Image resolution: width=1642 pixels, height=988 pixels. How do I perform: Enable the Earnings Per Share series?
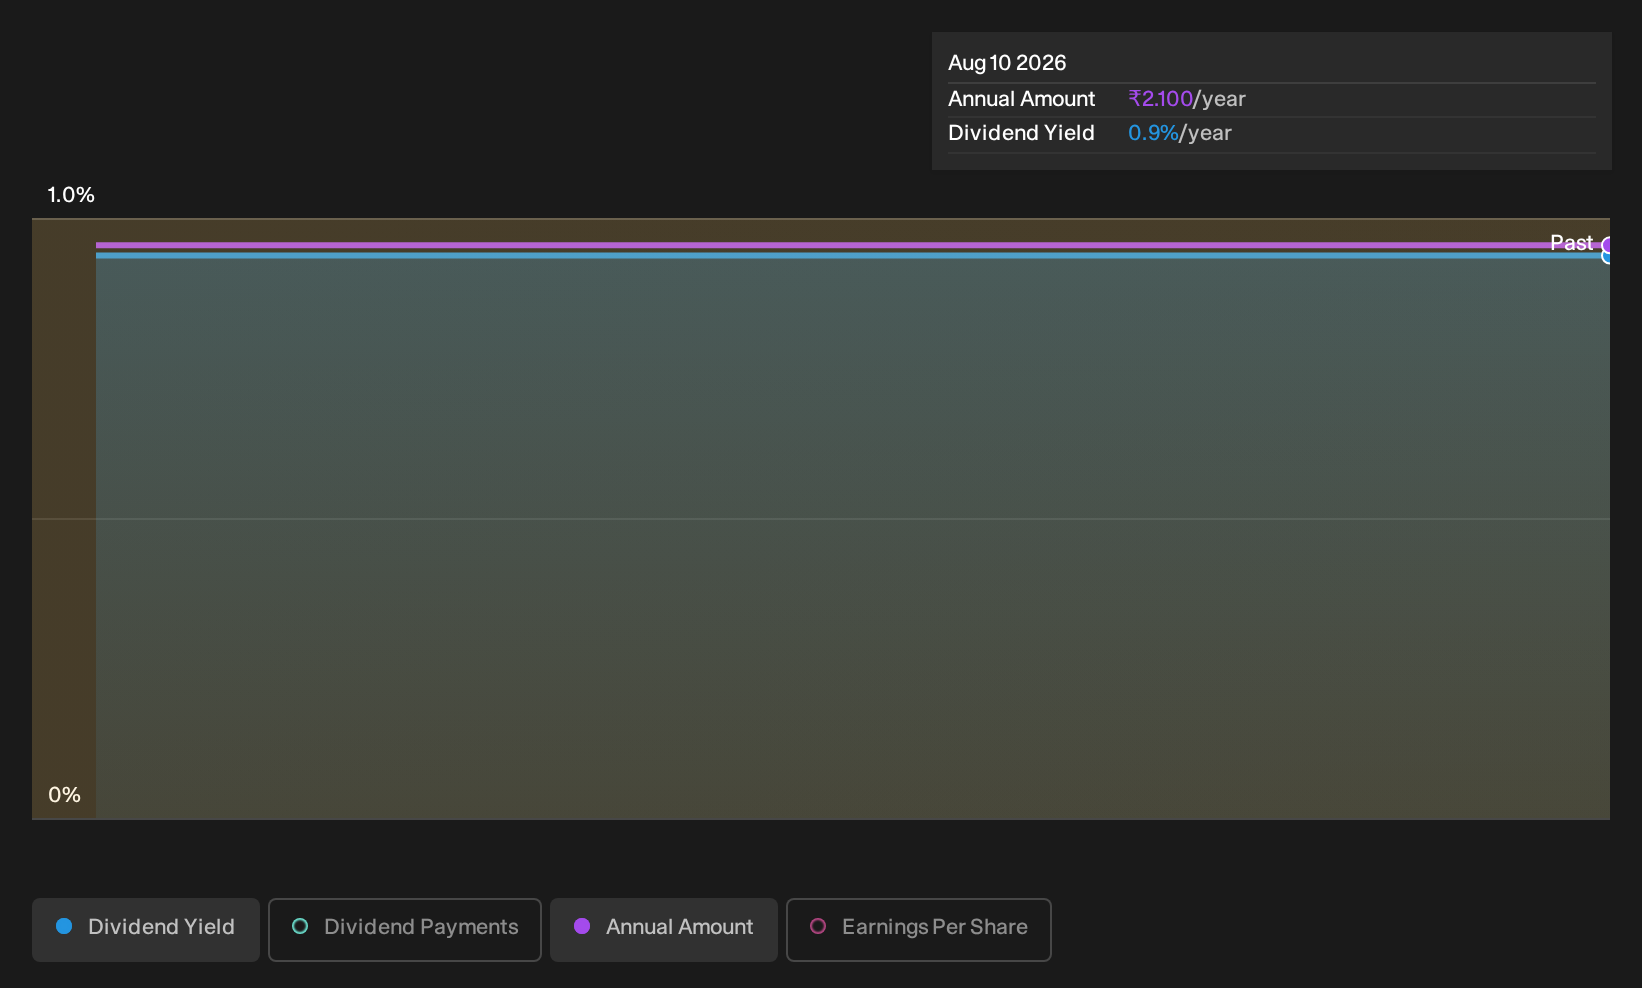pos(919,930)
